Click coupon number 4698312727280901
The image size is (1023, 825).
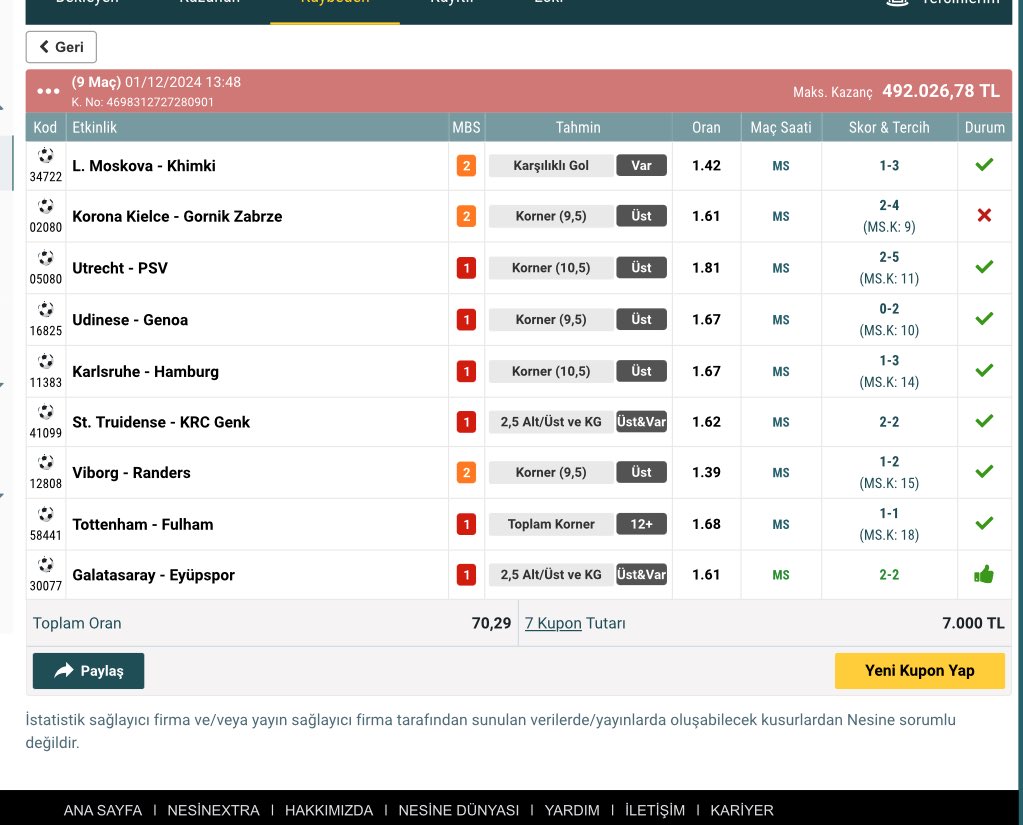[160, 102]
